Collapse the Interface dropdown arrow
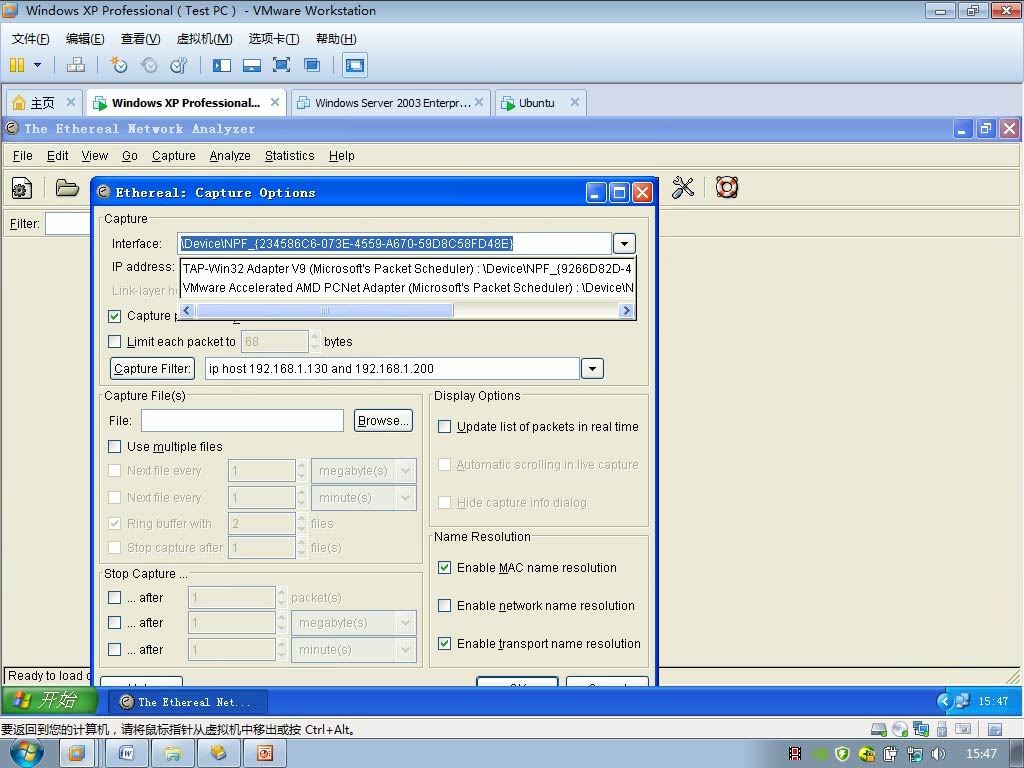1024x768 pixels. [x=624, y=244]
